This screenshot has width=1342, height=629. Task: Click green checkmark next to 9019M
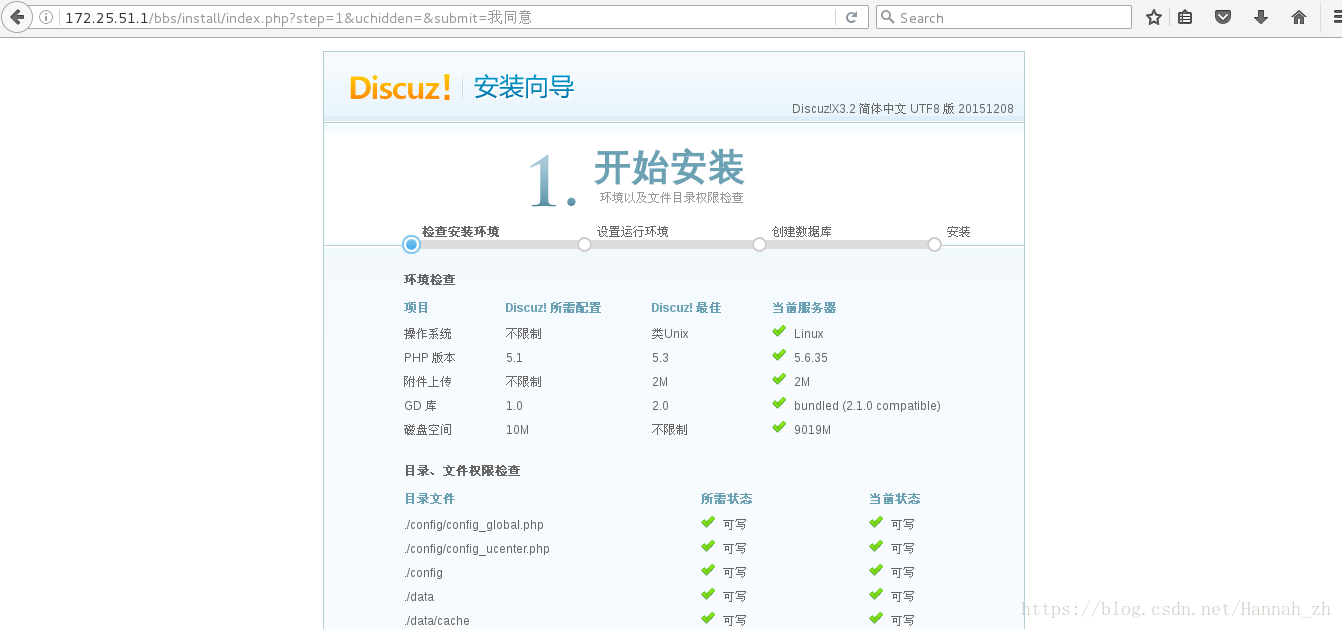779,427
